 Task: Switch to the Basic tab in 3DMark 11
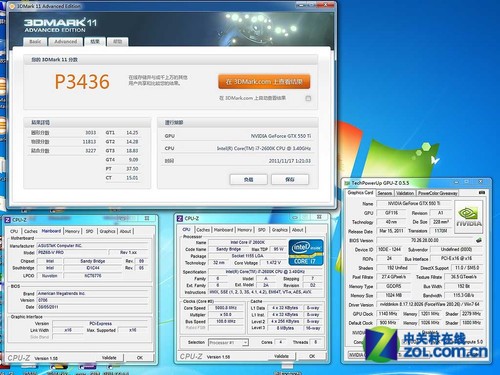35,42
